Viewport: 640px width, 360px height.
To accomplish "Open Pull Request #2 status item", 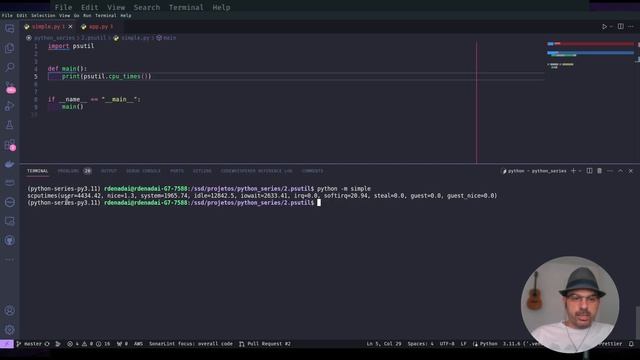I will pos(265,344).
